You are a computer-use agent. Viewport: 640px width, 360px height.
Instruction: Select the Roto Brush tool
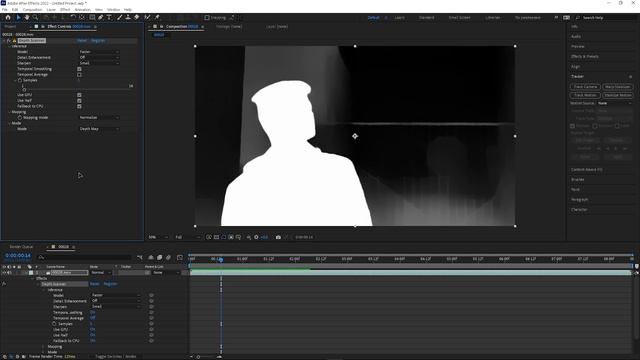147,18
